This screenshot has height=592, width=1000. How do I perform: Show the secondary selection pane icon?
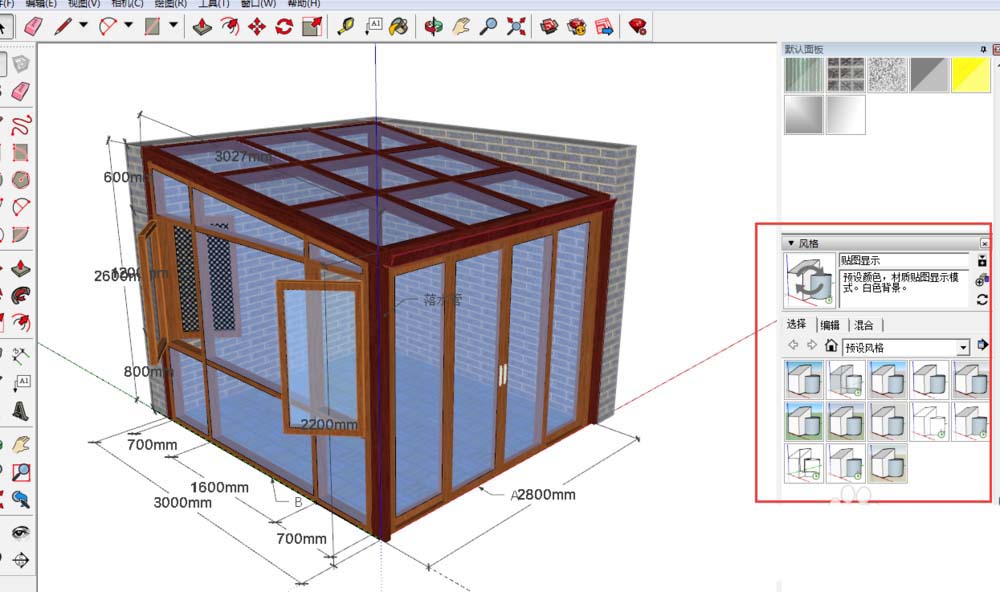coord(982,260)
